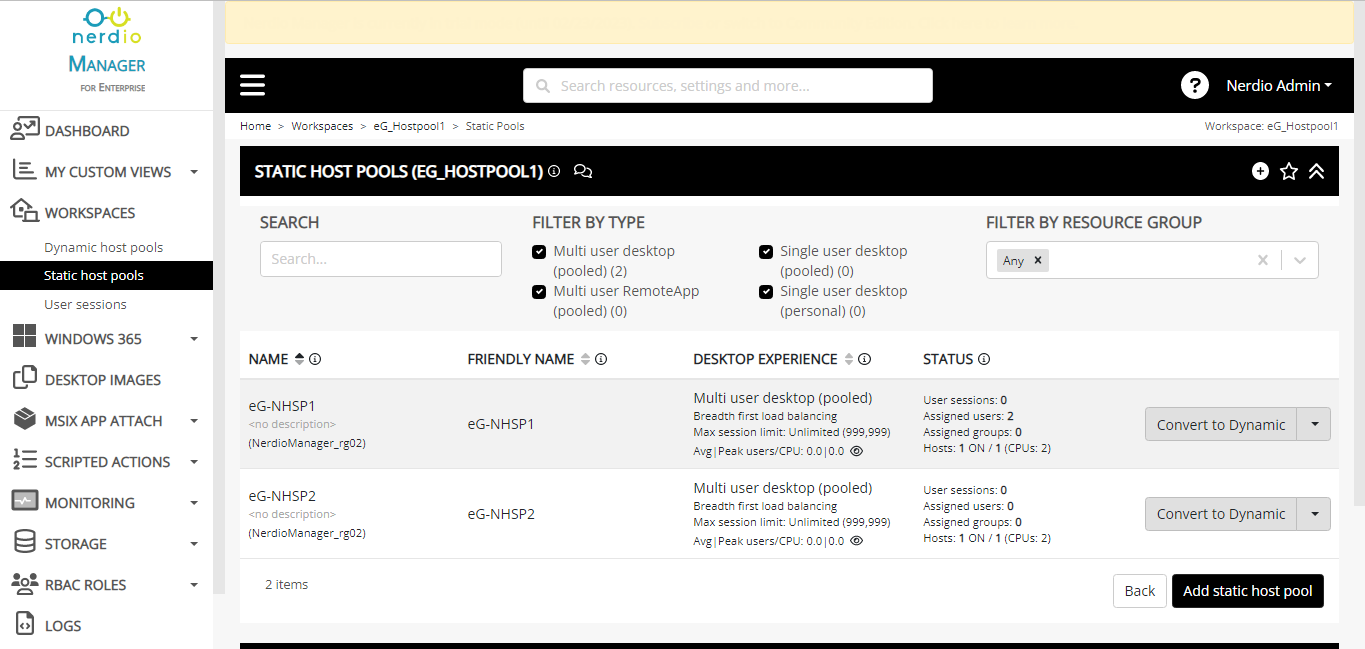Collapse the Static Host Pools panel
The height and width of the screenshot is (649, 1365).
1316,171
